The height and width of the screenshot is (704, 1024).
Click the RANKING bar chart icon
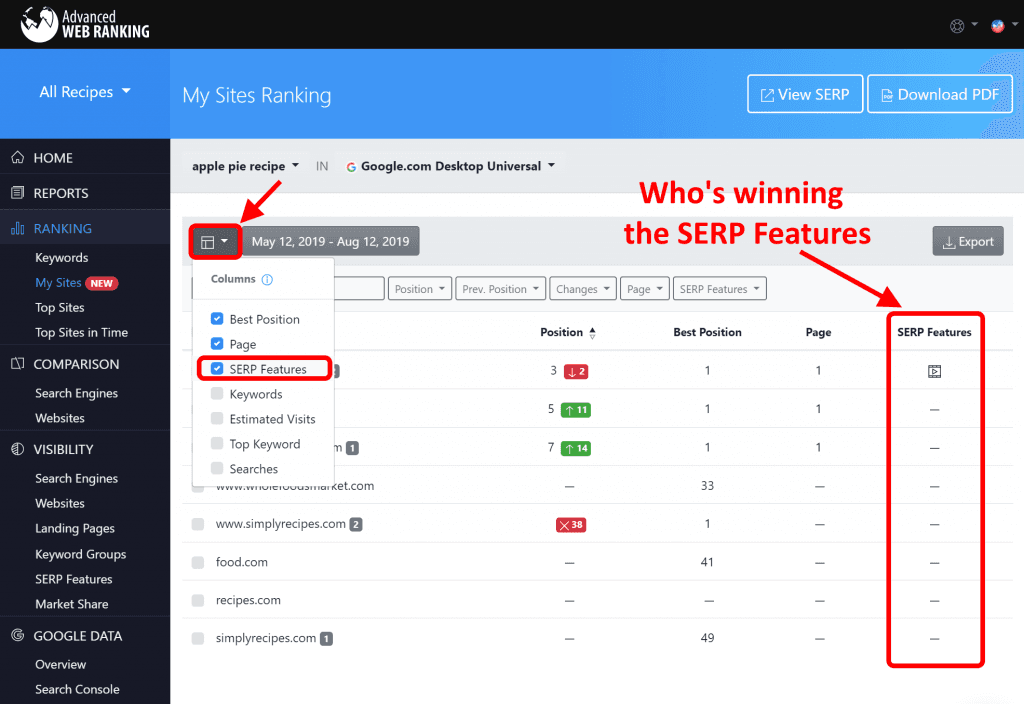pyautogui.click(x=18, y=228)
